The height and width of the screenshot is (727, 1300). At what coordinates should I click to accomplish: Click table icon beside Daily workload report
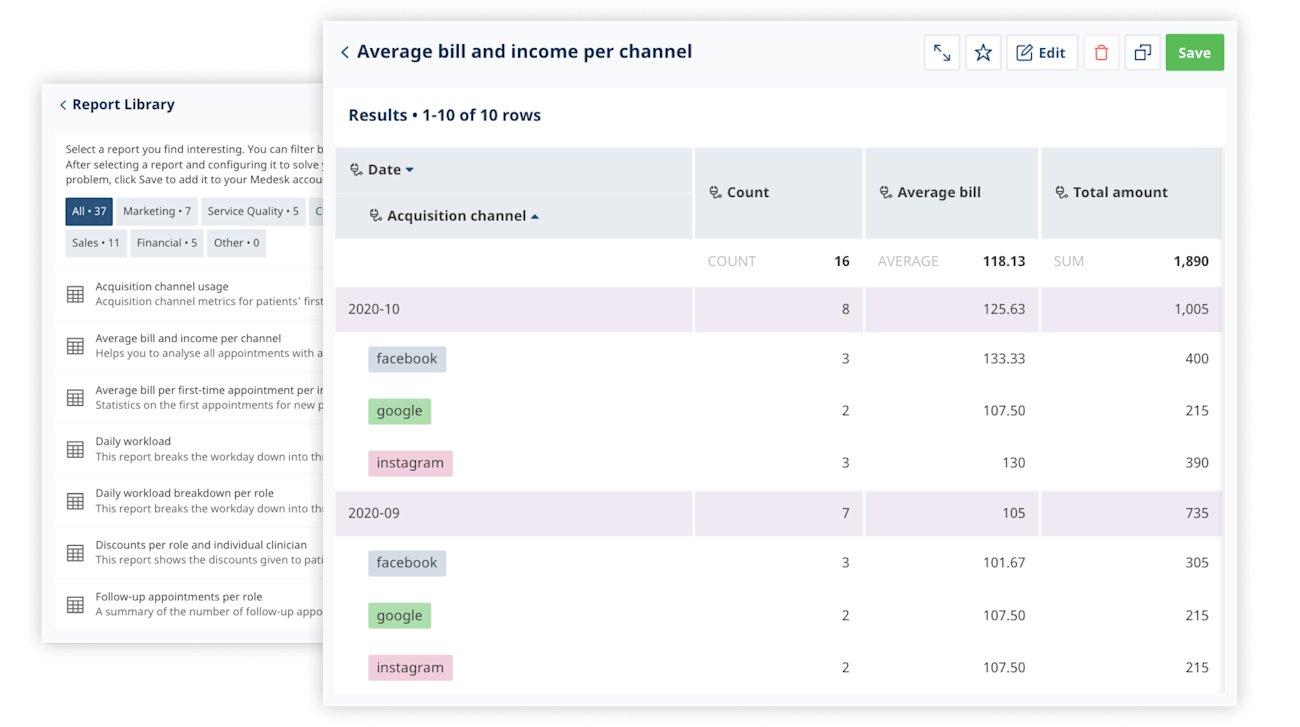click(75, 450)
